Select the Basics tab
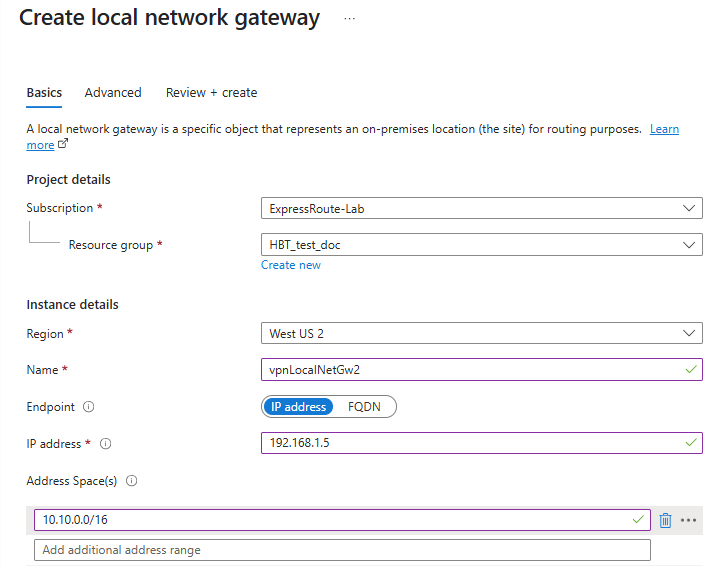This screenshot has height=568, width=710. 44,93
